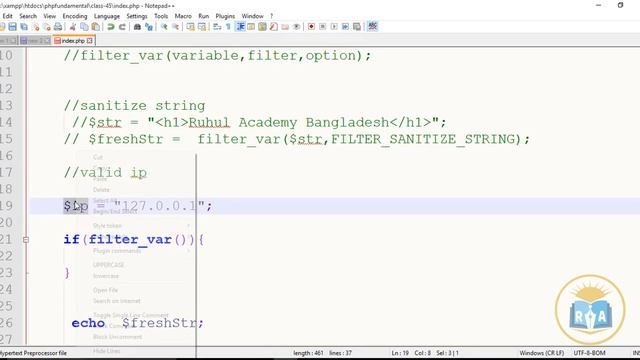Click the Close All toolbar icon

(x=47, y=27)
